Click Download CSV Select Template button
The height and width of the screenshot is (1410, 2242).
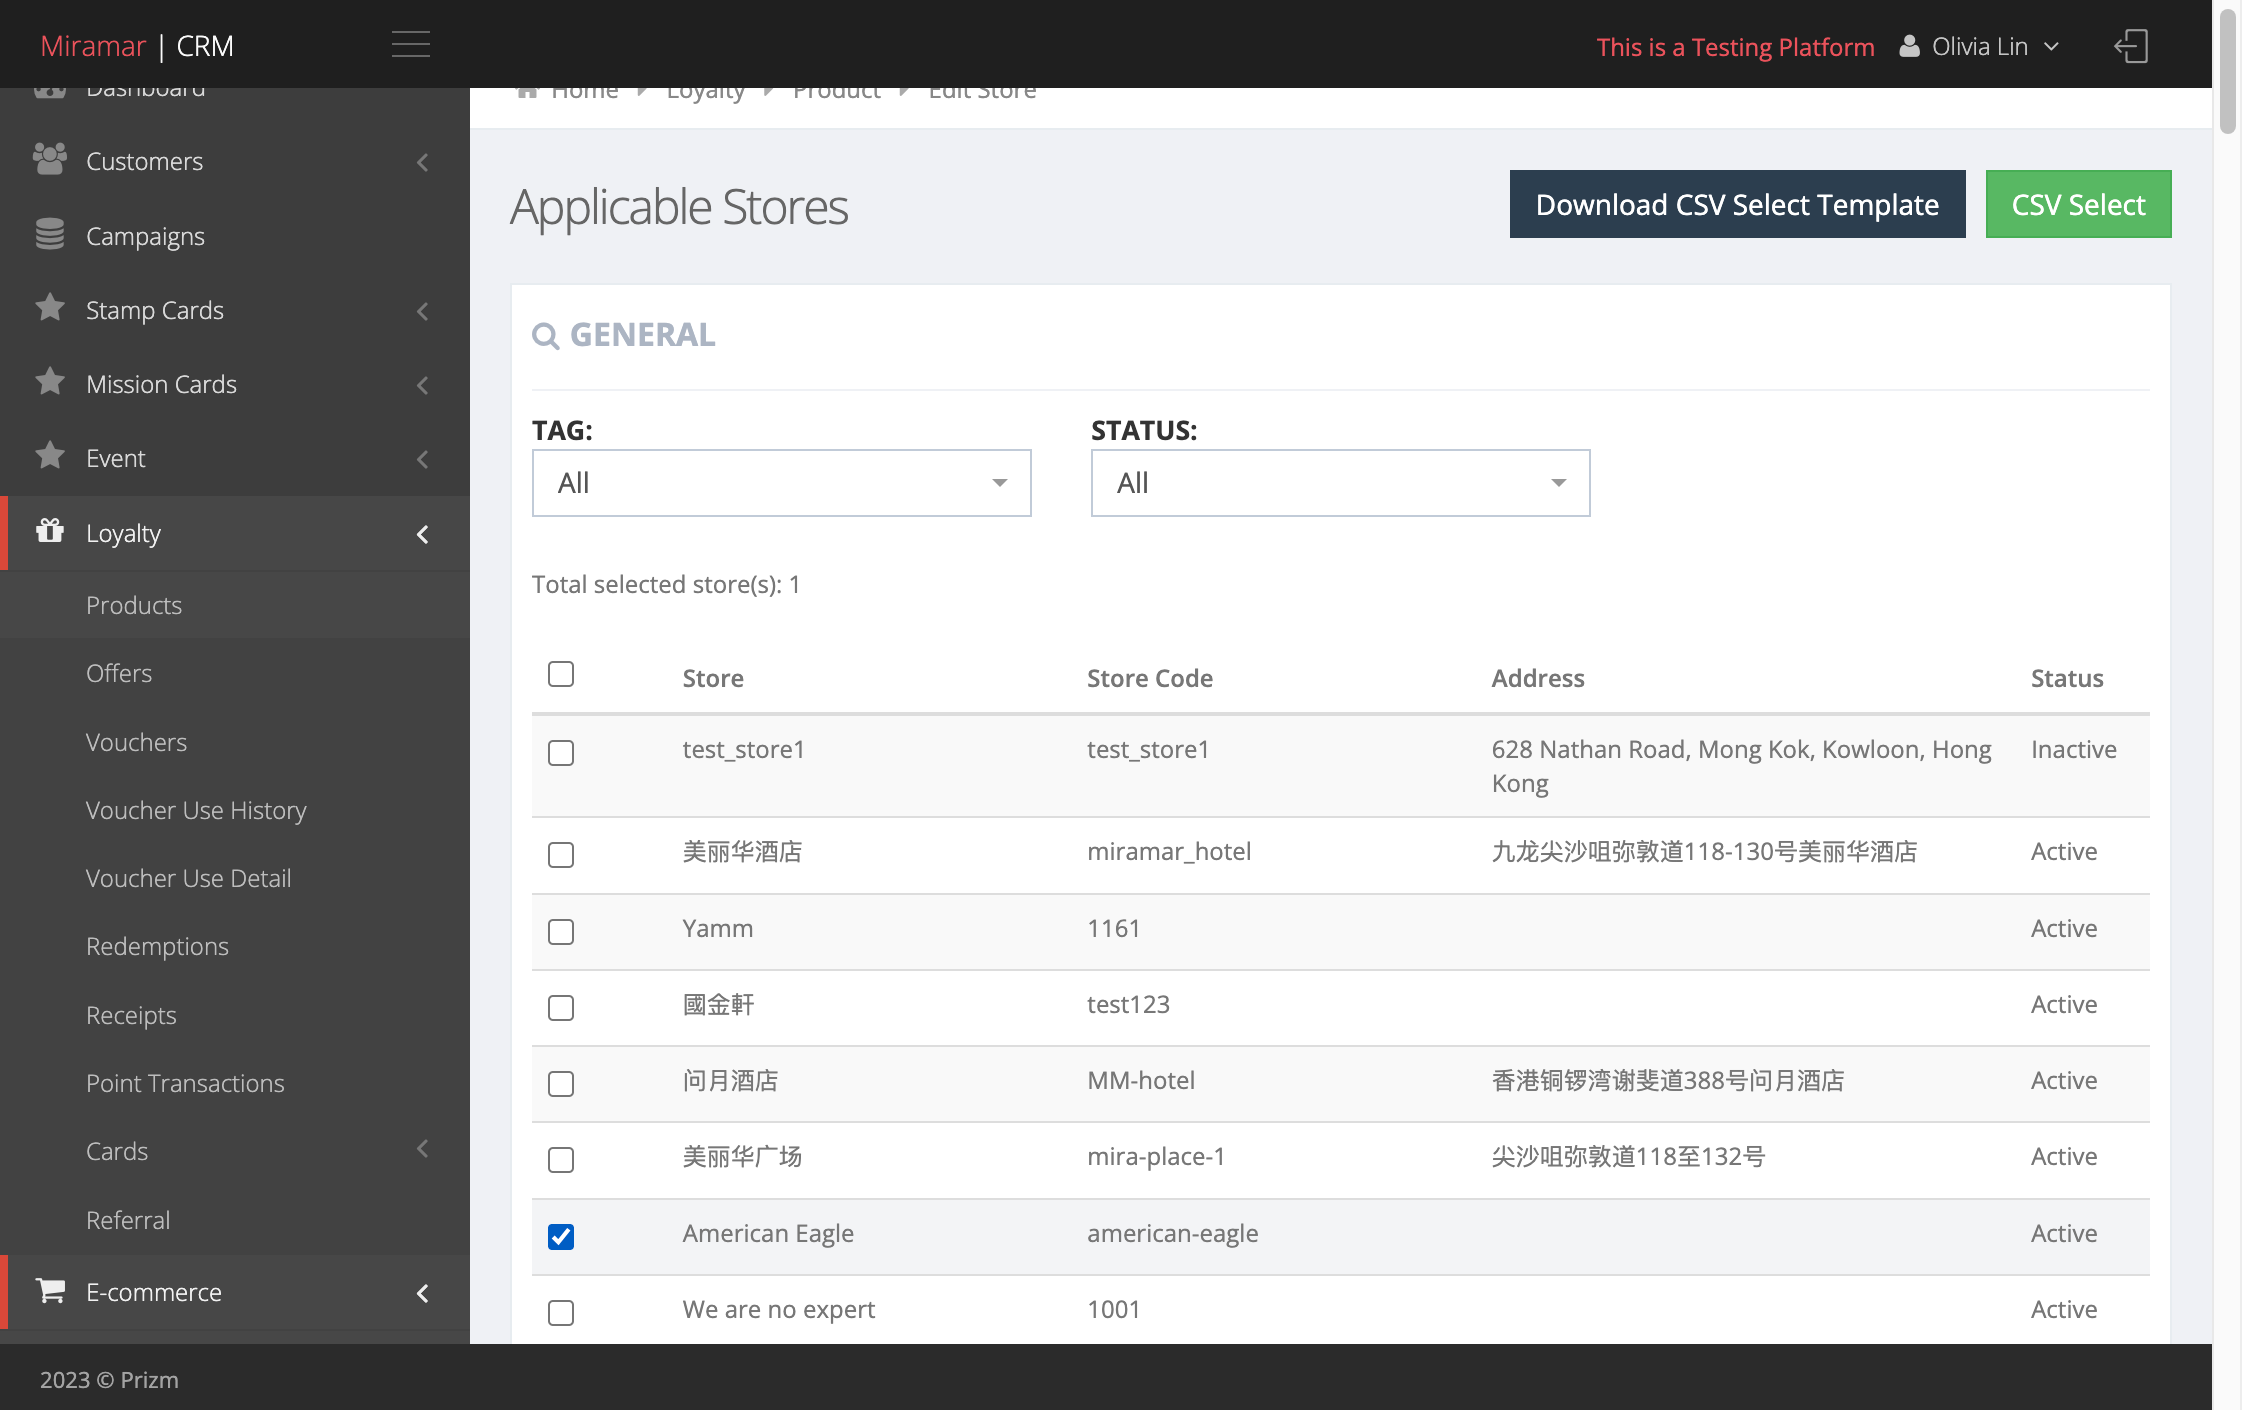1737,204
